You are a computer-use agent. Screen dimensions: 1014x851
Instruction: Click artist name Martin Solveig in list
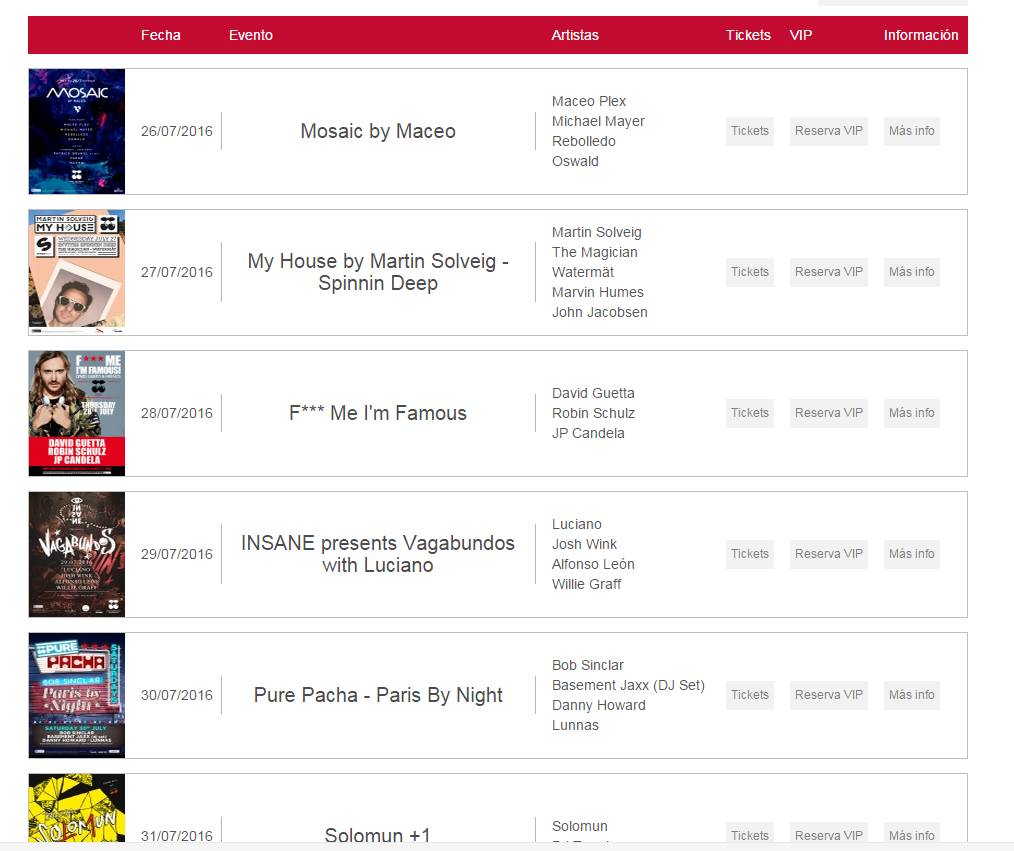pos(596,232)
